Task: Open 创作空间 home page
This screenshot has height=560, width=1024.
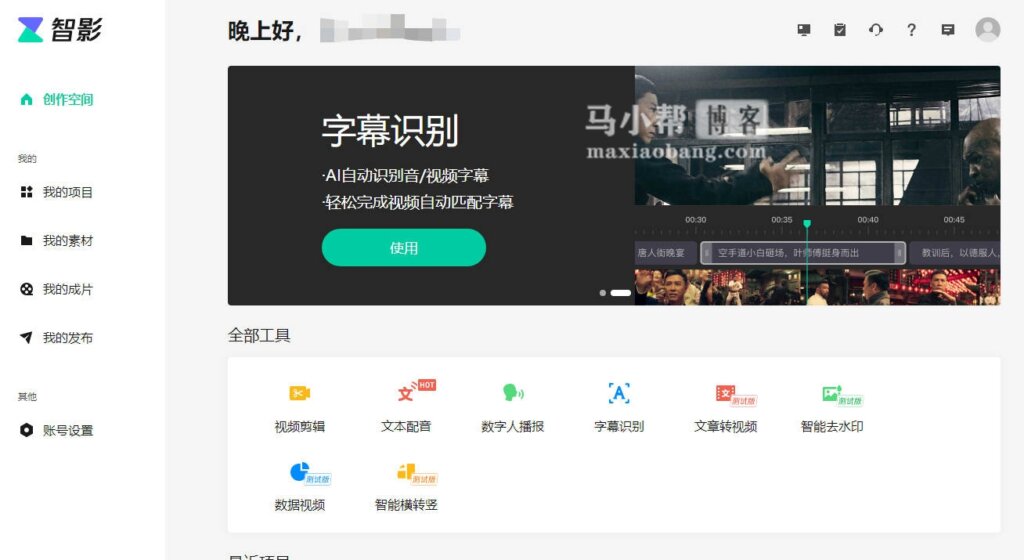Action: click(x=57, y=99)
